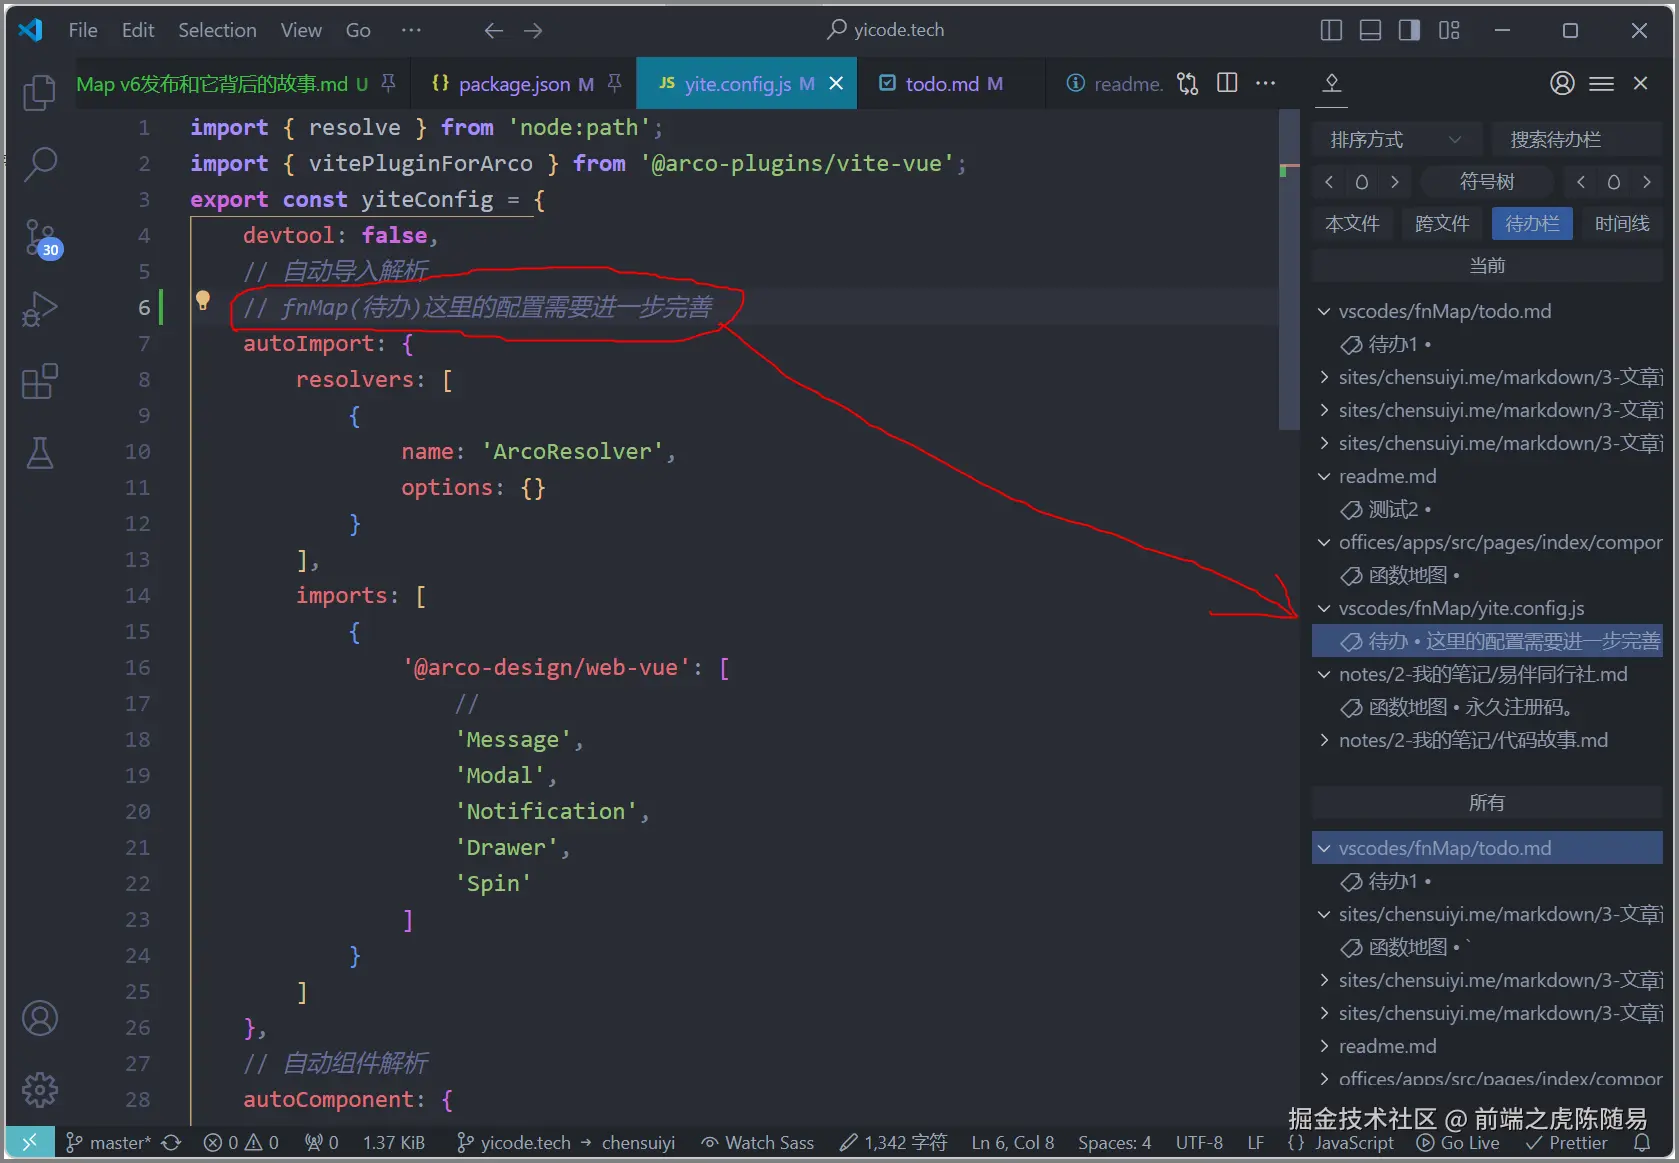Image resolution: width=1679 pixels, height=1163 pixels.
Task: Collapse the expanded sites/chensuiyi.me group under 所有
Action: point(1324,914)
